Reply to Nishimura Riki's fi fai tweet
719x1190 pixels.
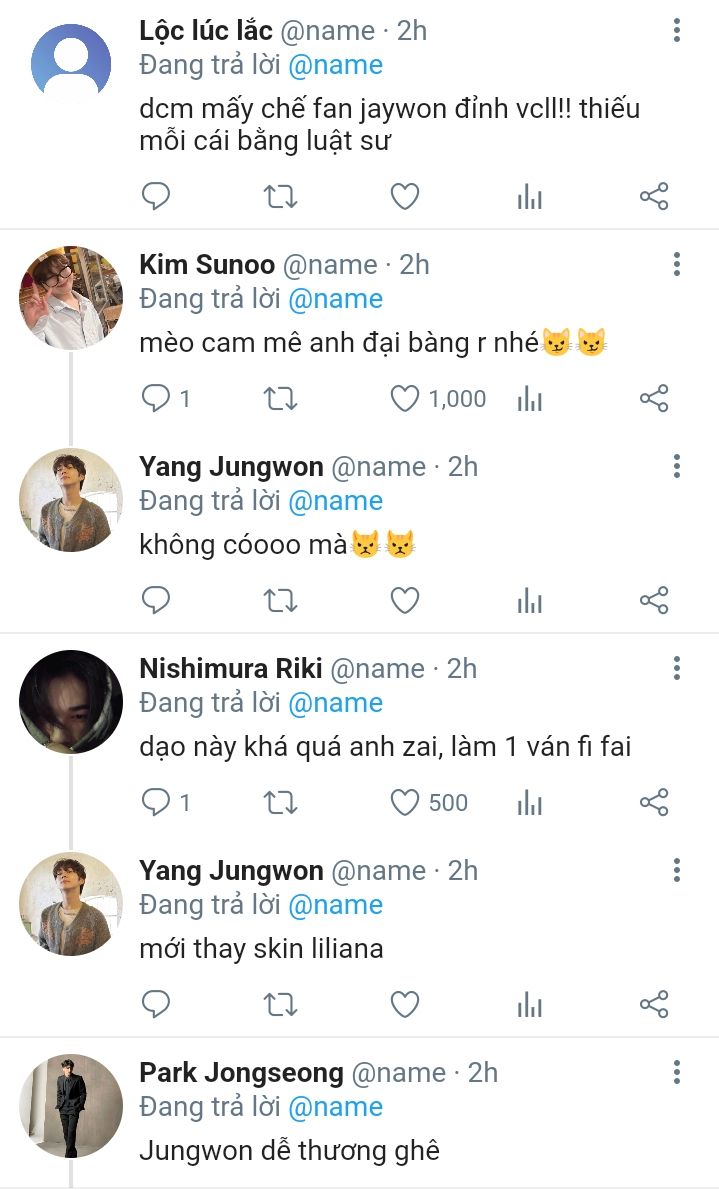coord(156,803)
